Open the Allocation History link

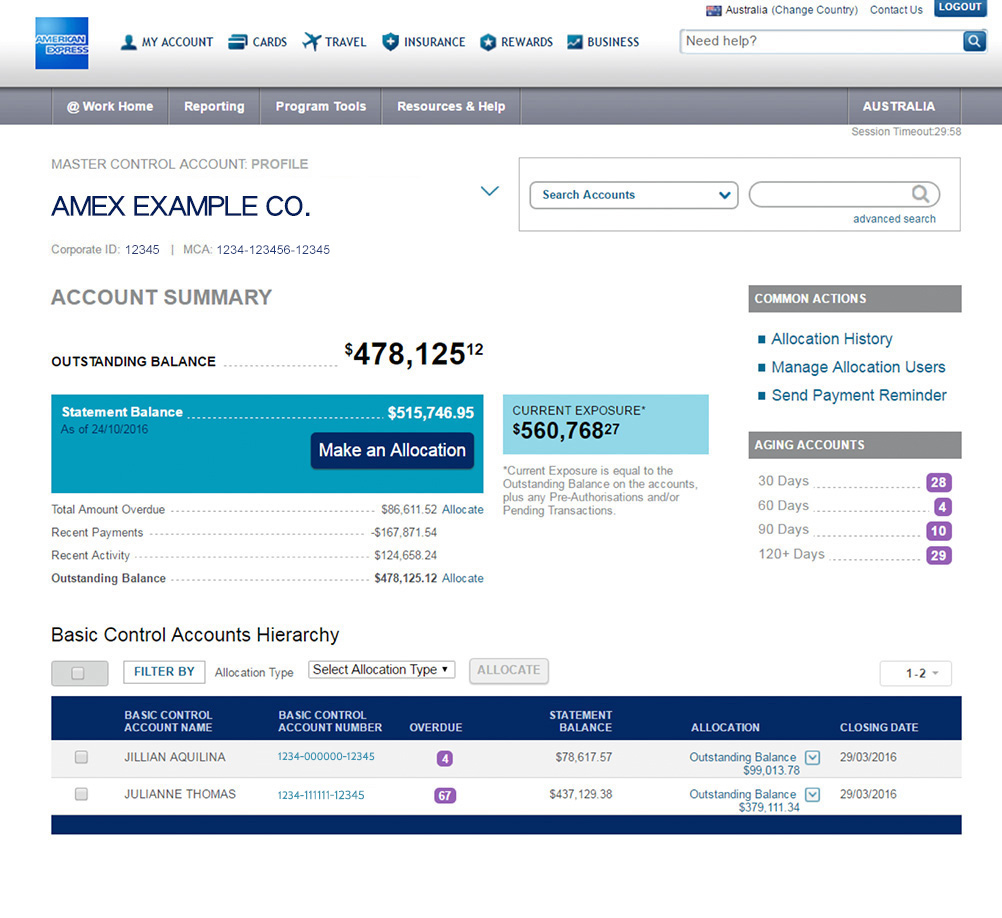(831, 339)
